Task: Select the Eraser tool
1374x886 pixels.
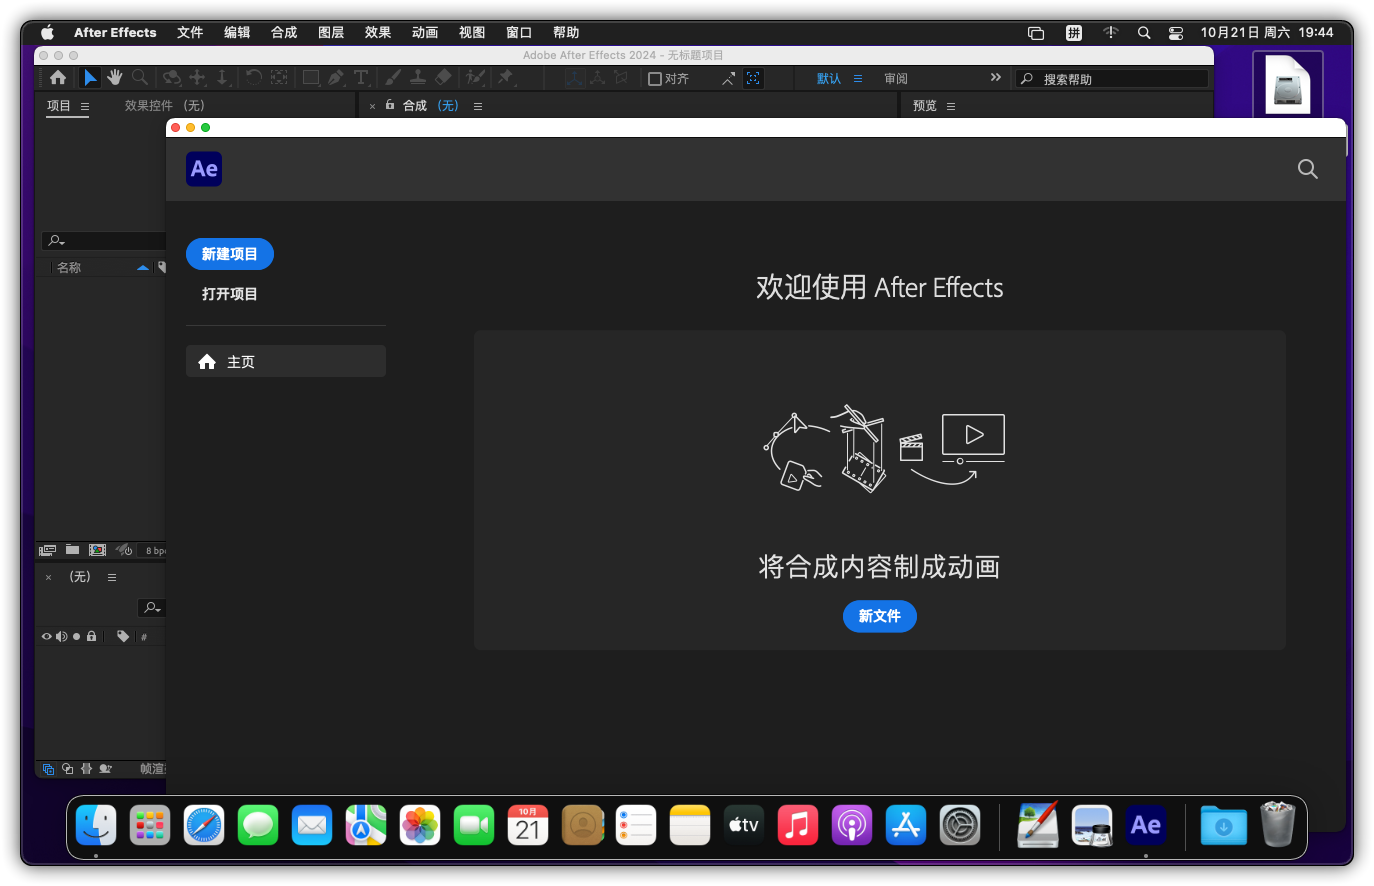Action: click(x=443, y=77)
